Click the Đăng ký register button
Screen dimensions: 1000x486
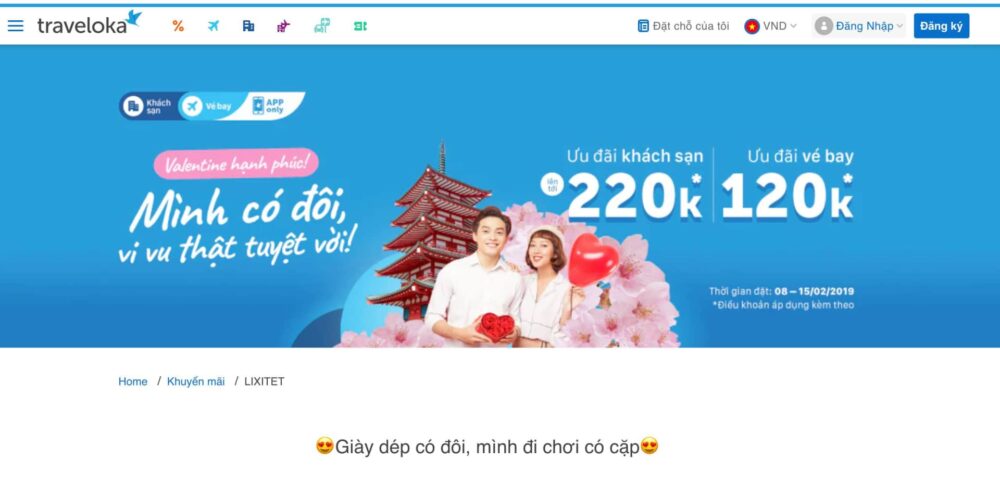point(941,26)
